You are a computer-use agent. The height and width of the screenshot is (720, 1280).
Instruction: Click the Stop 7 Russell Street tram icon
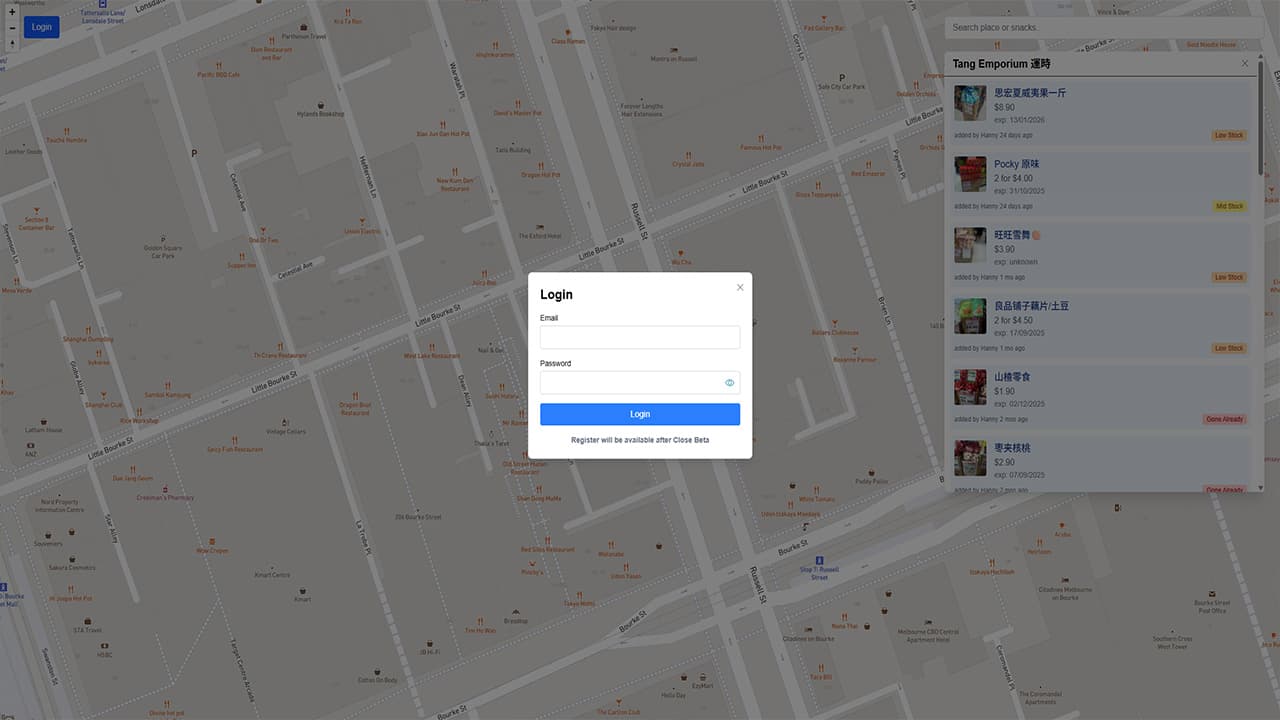(x=820, y=560)
